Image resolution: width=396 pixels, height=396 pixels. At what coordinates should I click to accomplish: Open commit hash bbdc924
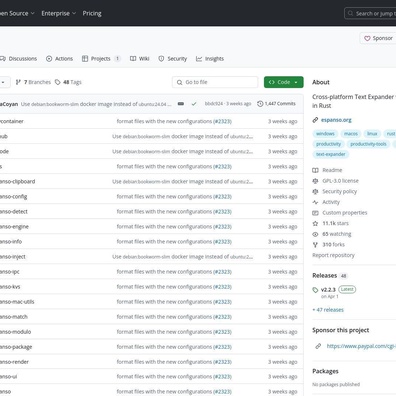[214, 104]
